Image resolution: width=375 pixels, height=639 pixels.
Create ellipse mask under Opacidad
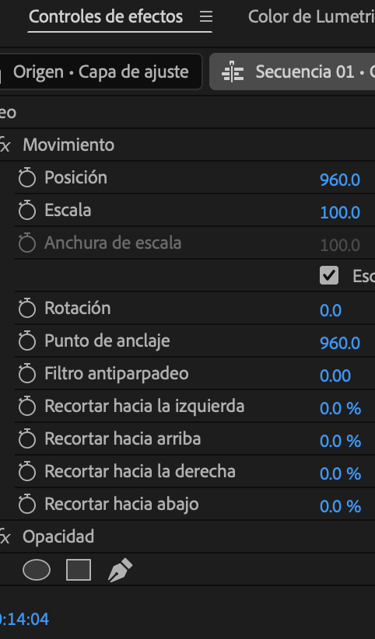click(37, 570)
